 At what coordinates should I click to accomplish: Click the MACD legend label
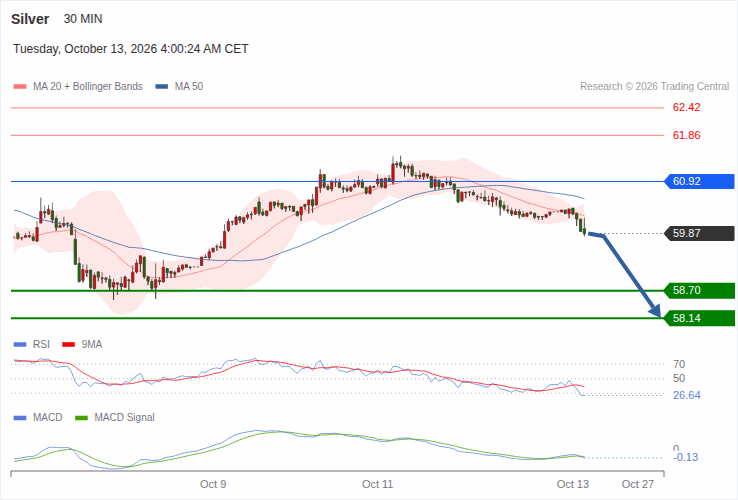[x=48, y=418]
